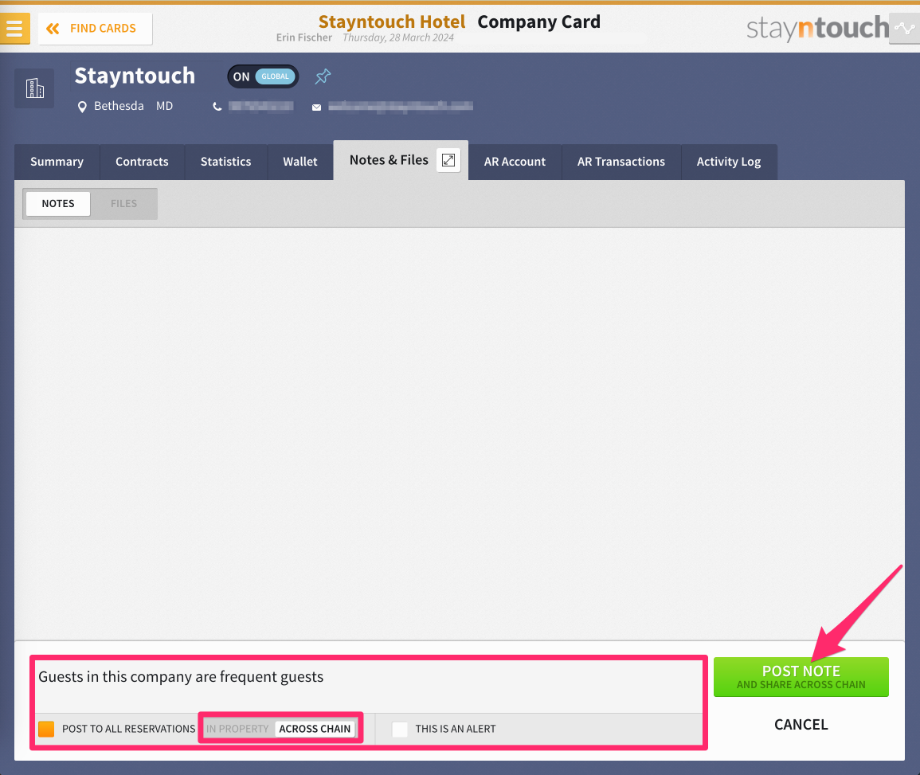This screenshot has height=775, width=920.
Task: Click the MD state text
Action: [164, 106]
